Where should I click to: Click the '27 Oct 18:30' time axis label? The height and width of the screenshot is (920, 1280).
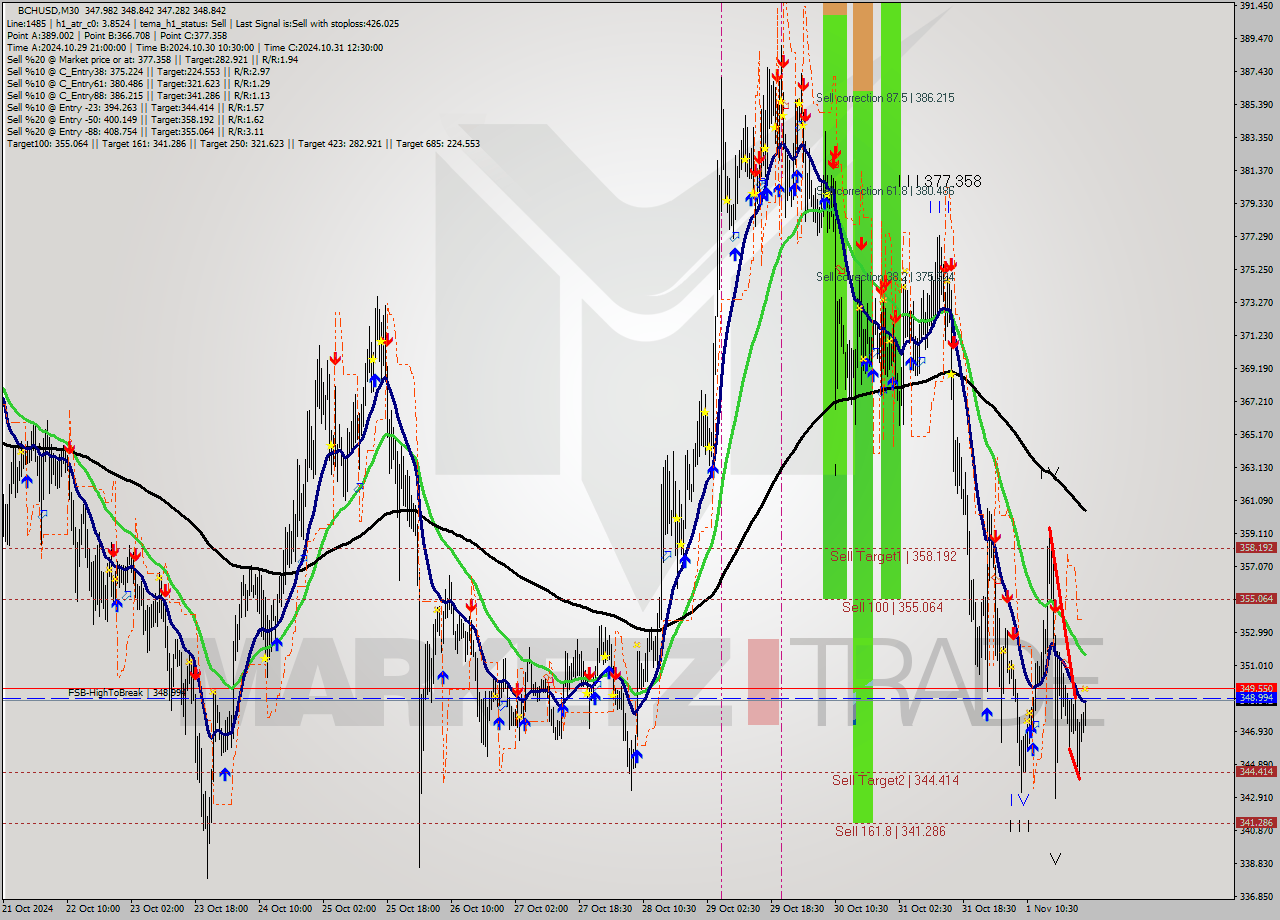click(x=605, y=909)
